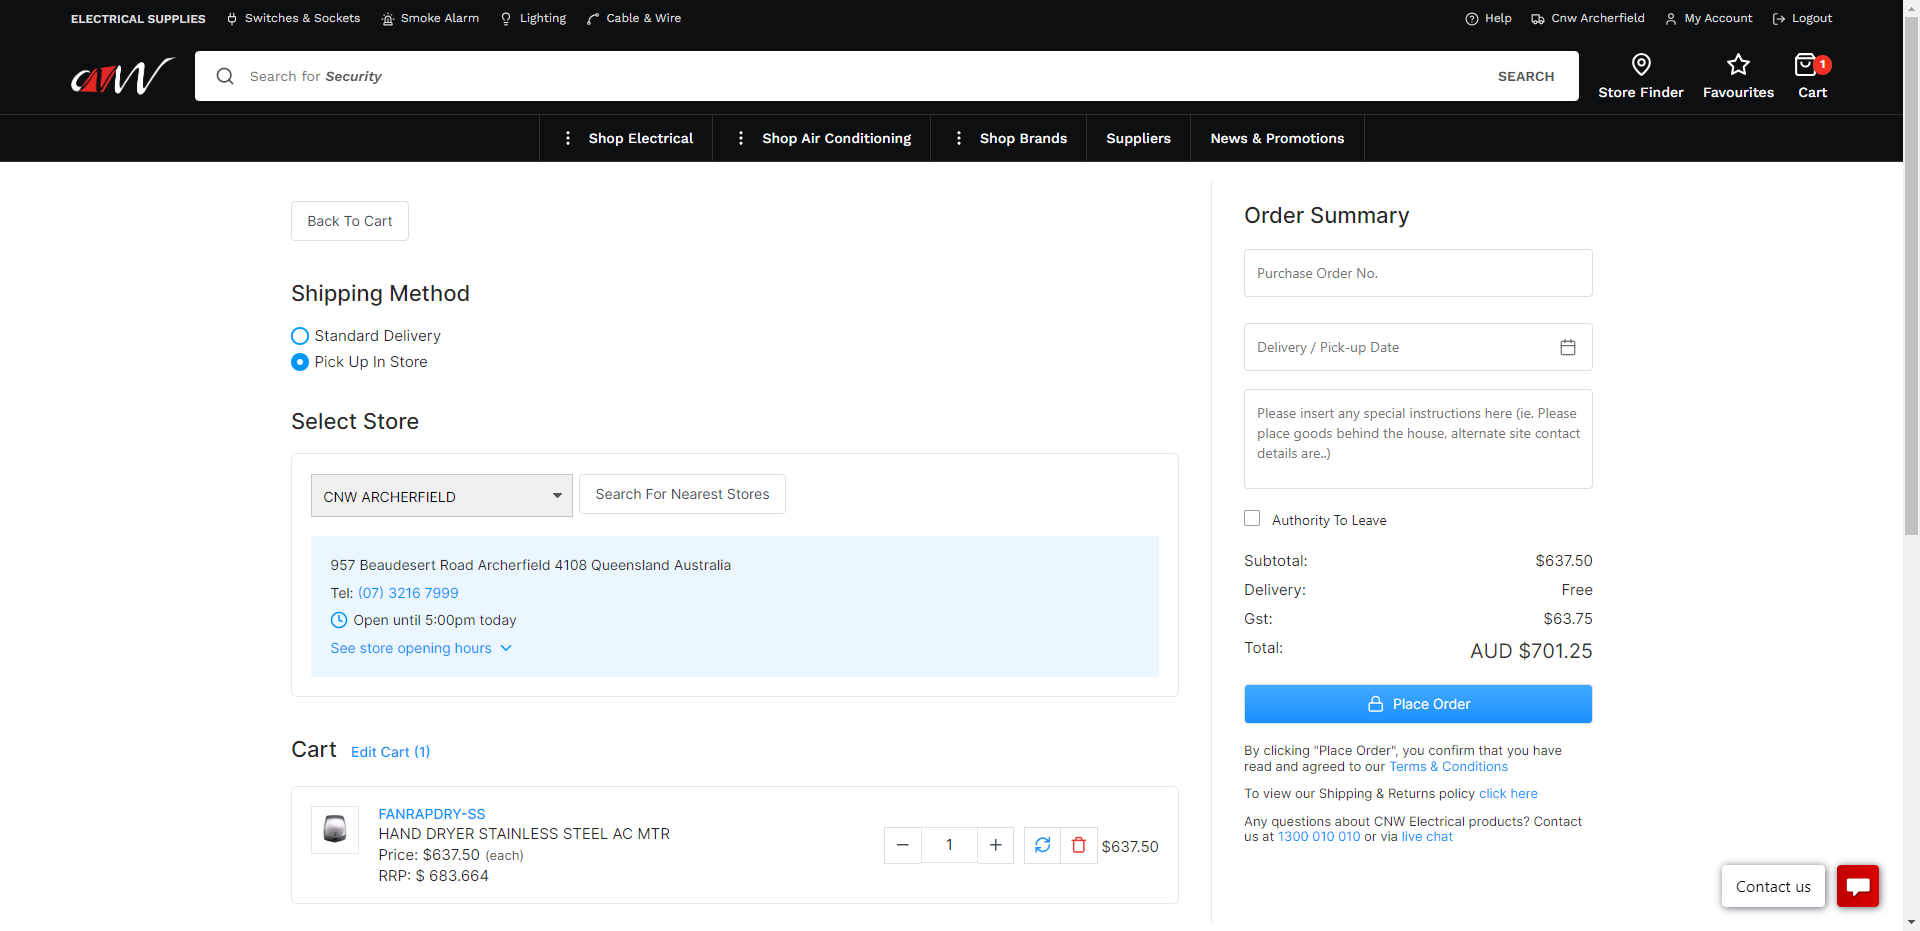
Task: Open My Account link
Action: (1708, 18)
